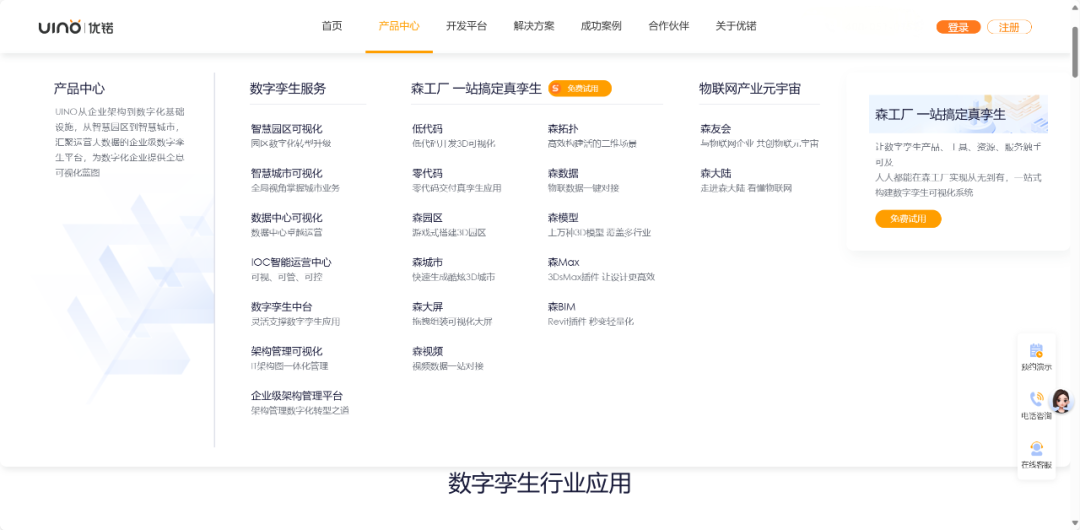Open the 开发平台 menu

click(466, 26)
